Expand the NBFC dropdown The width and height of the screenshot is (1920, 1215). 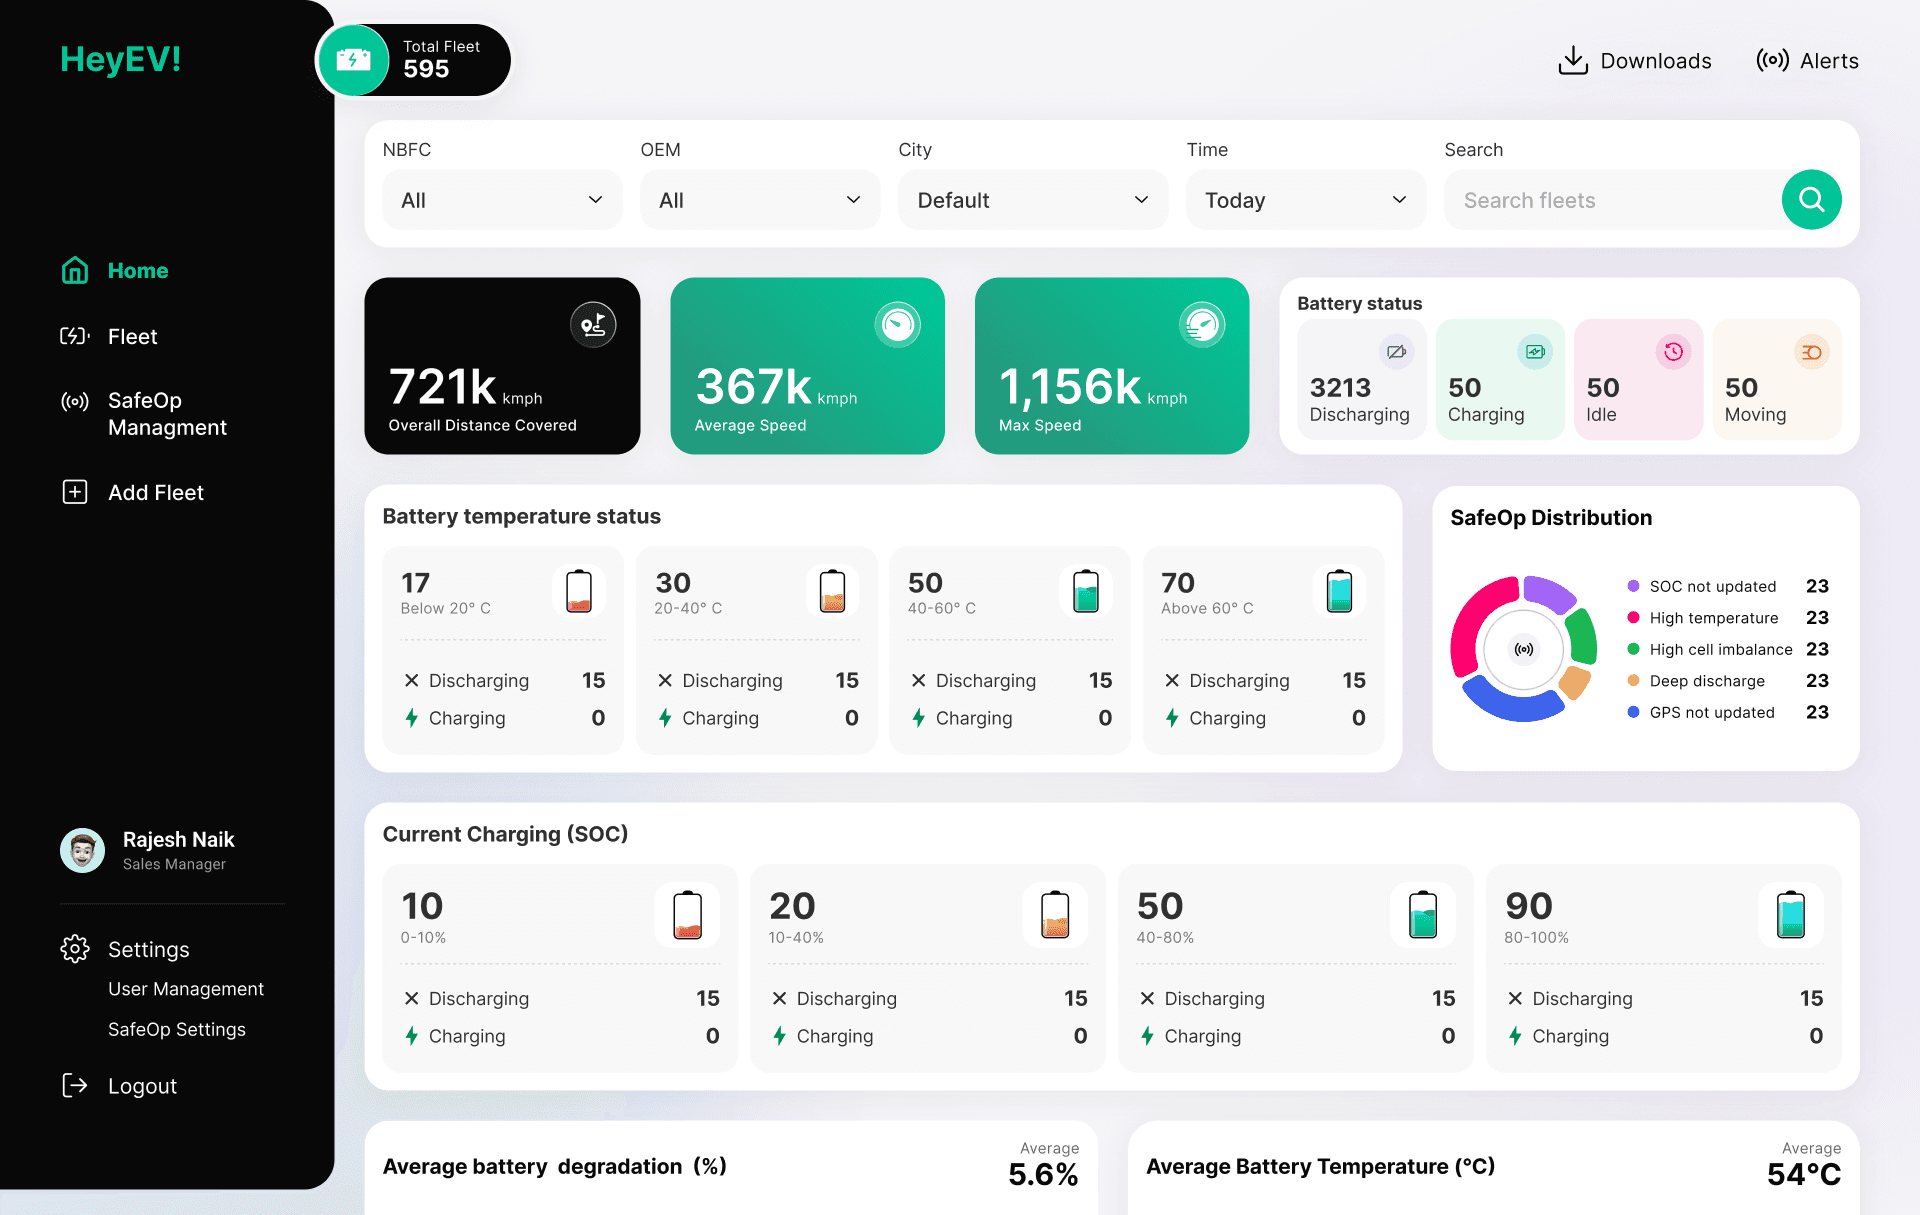point(502,200)
